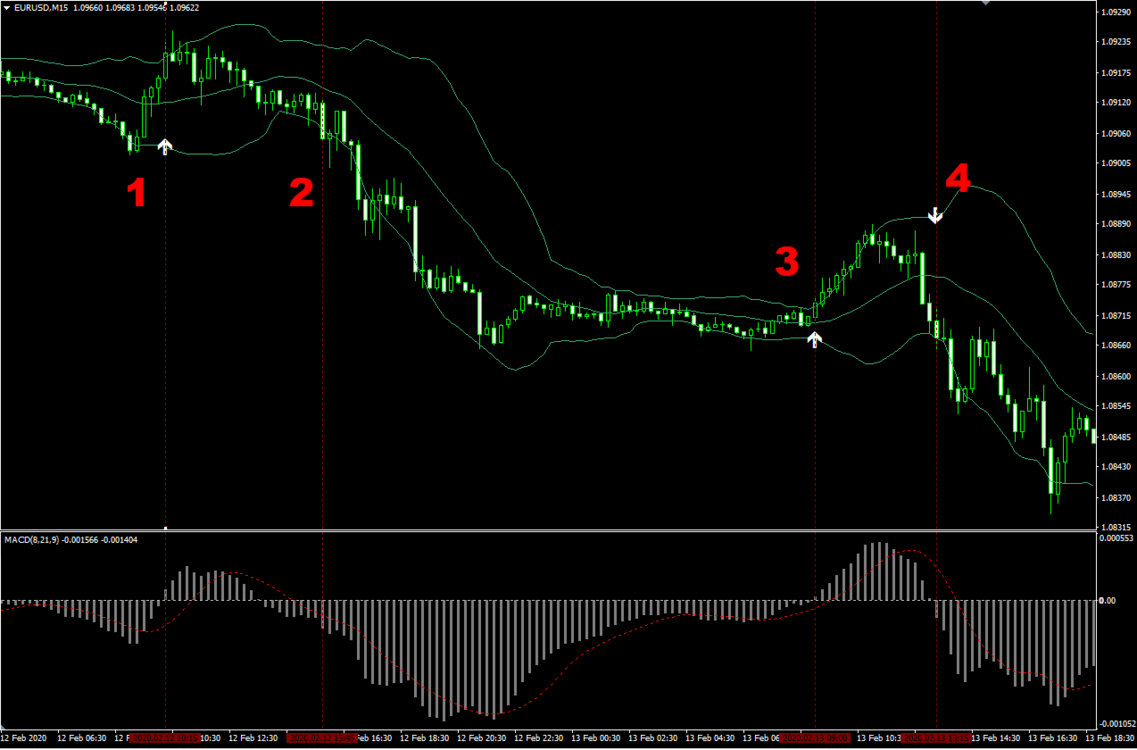1137x750 pixels.
Task: Click the small triangle before EURUSD,M15 title
Action: point(7,8)
